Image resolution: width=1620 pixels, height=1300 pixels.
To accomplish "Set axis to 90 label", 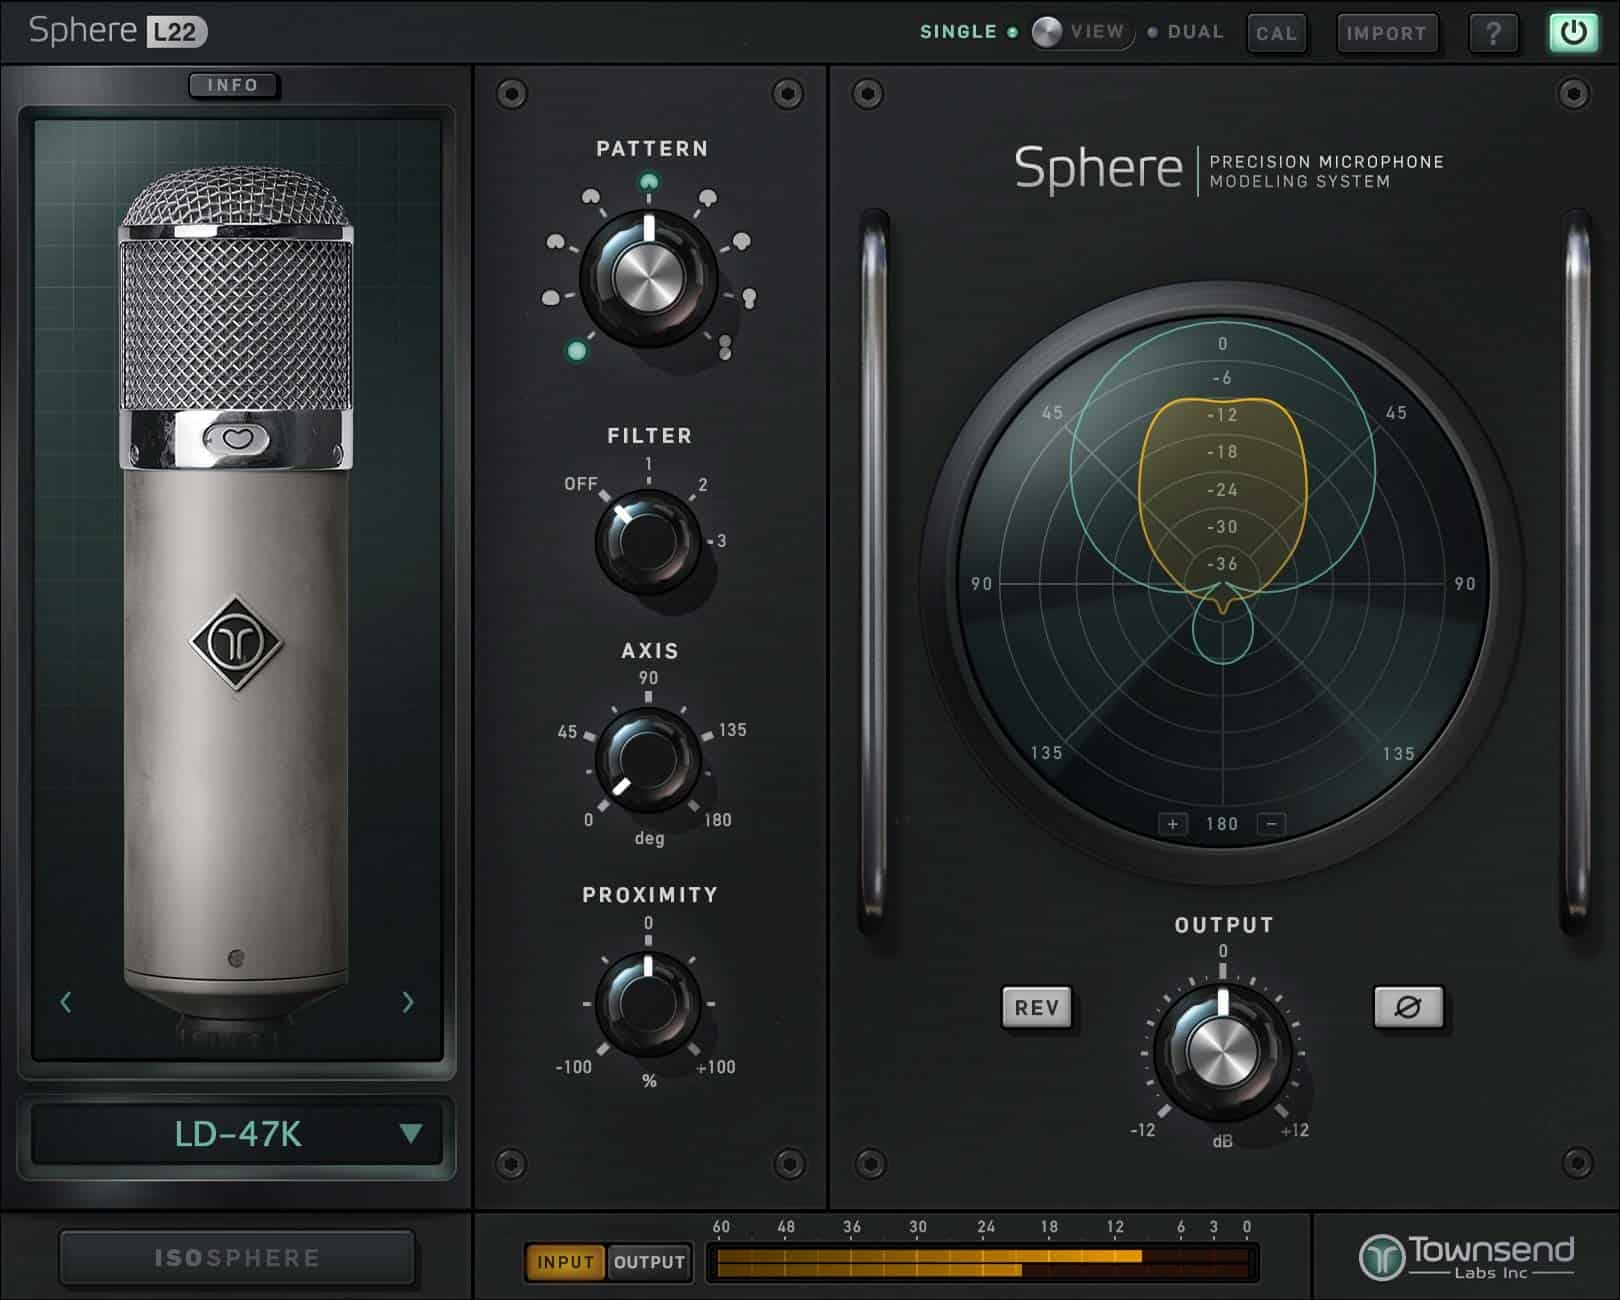I will (648, 677).
